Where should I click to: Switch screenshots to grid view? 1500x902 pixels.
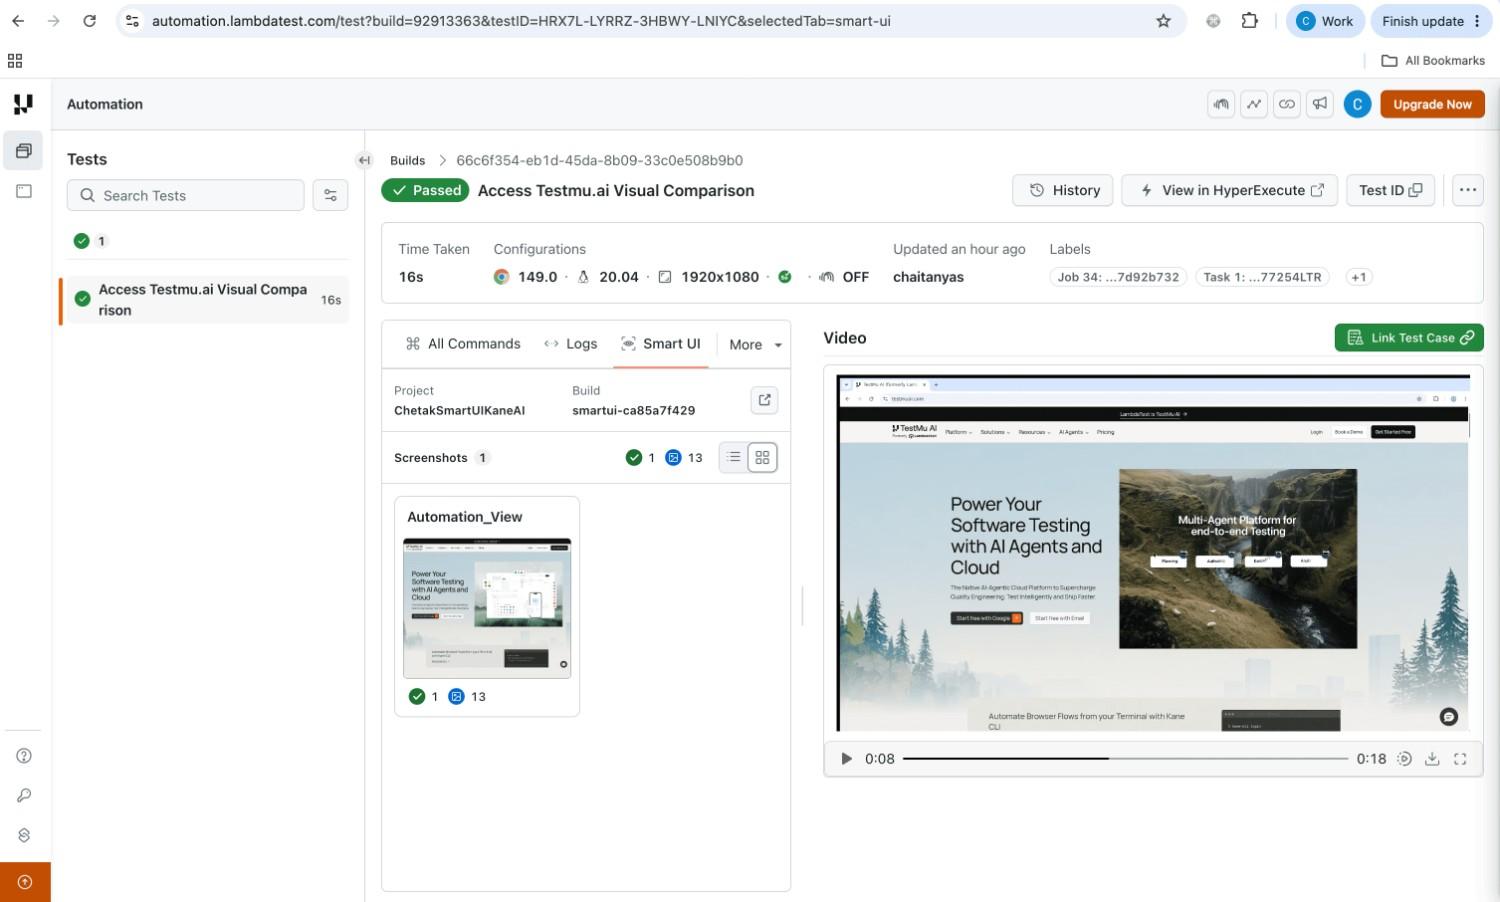tap(762, 457)
